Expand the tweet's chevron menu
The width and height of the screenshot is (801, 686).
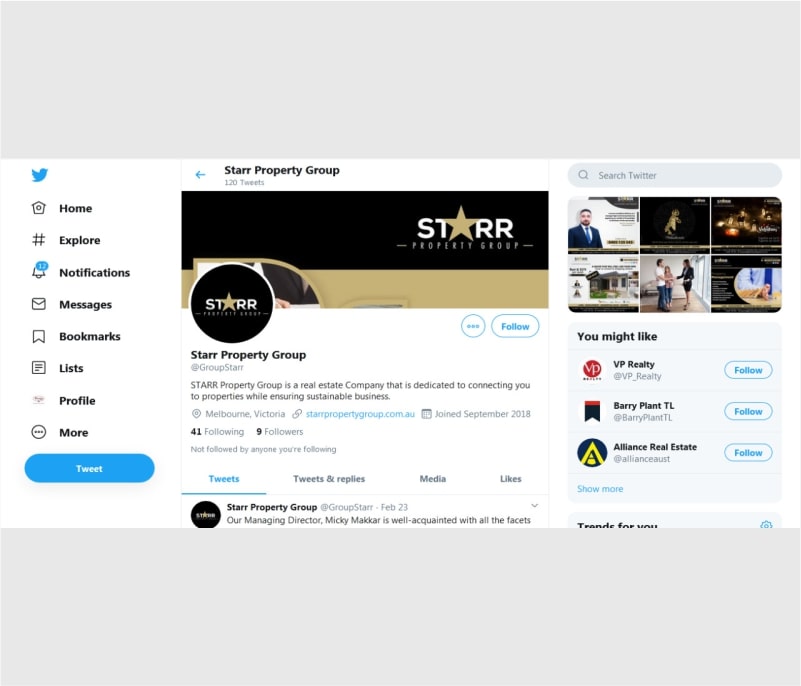tap(534, 506)
